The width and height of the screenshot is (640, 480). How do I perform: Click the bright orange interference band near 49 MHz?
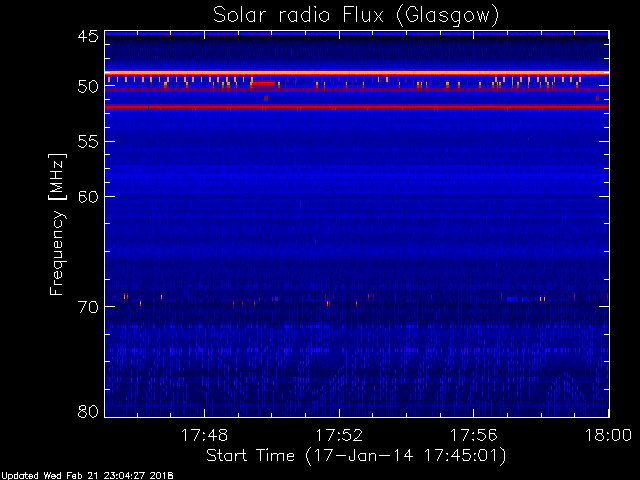pos(357,73)
